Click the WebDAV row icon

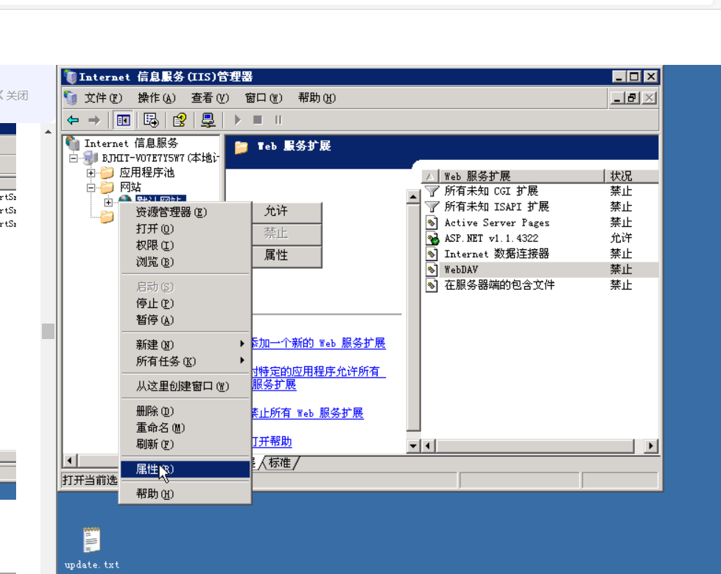(431, 270)
